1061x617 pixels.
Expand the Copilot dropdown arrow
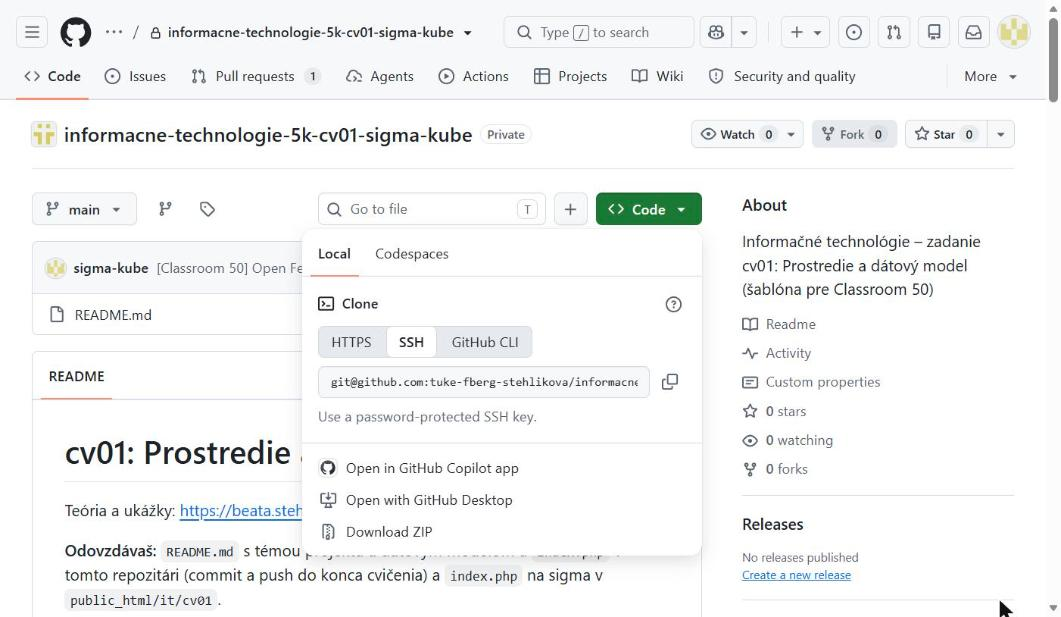[x=744, y=32]
